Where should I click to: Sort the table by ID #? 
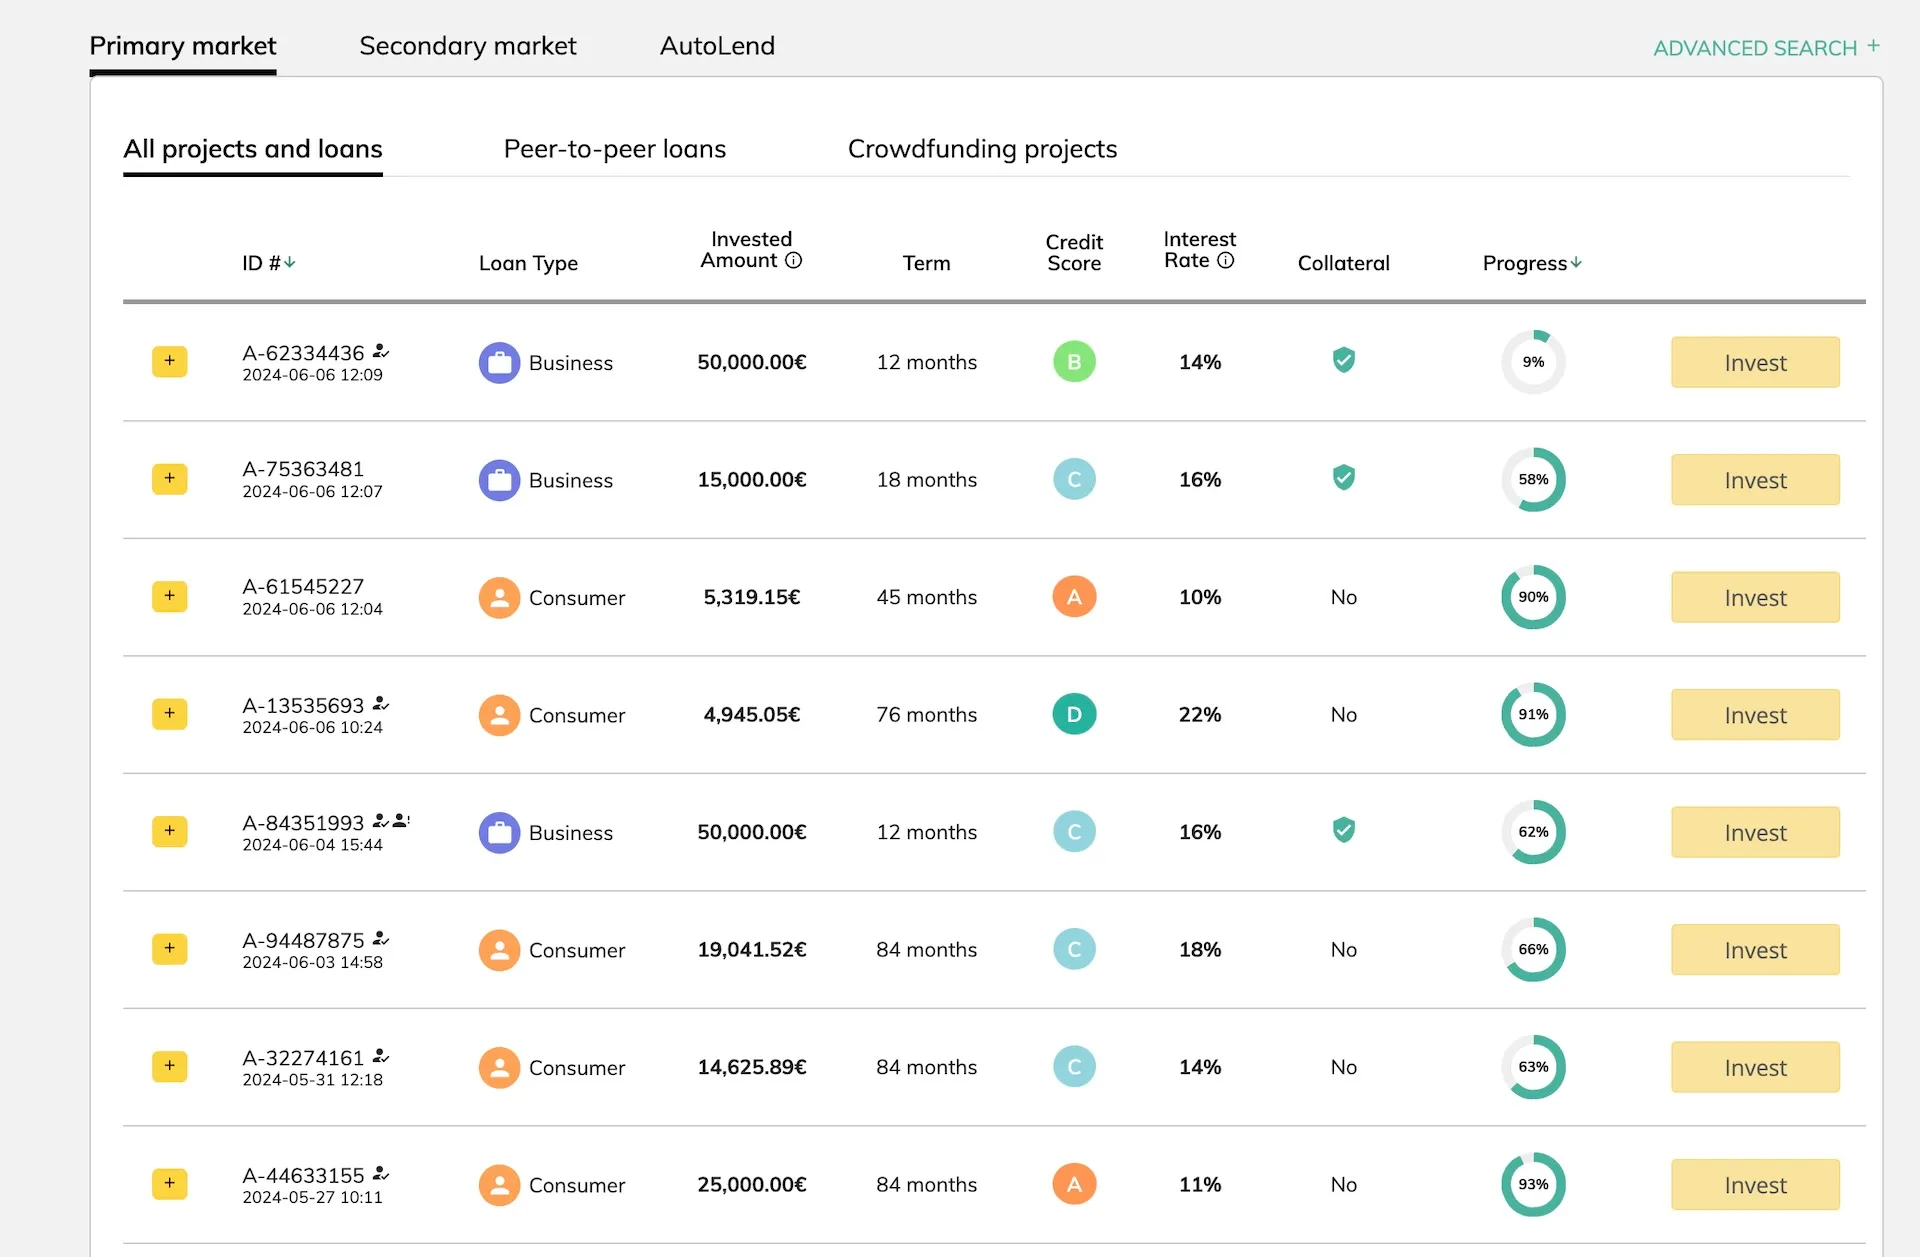268,263
